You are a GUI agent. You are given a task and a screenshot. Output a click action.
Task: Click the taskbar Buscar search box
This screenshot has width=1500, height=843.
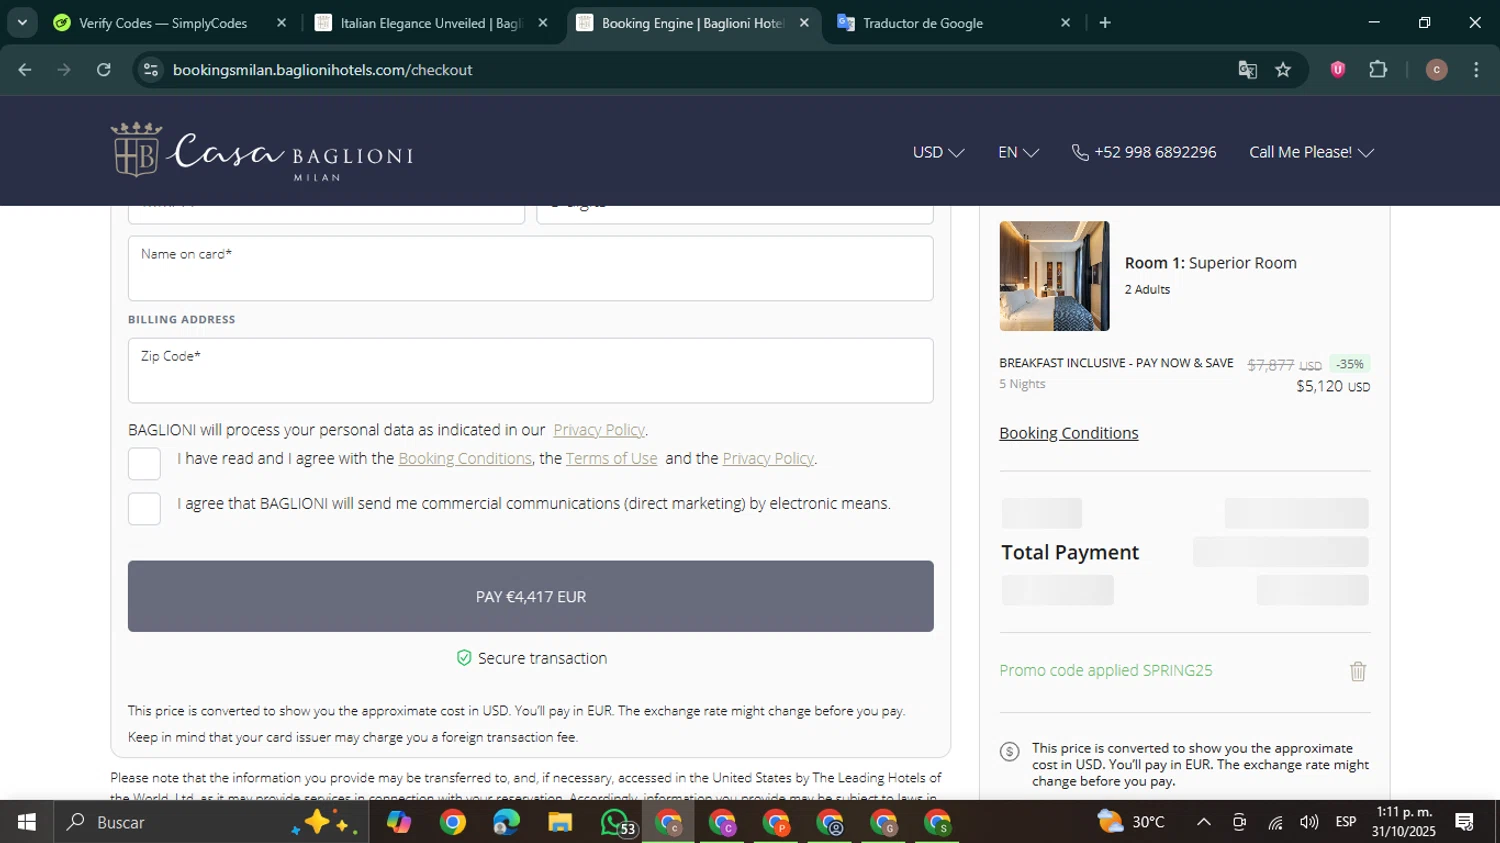[210, 822]
